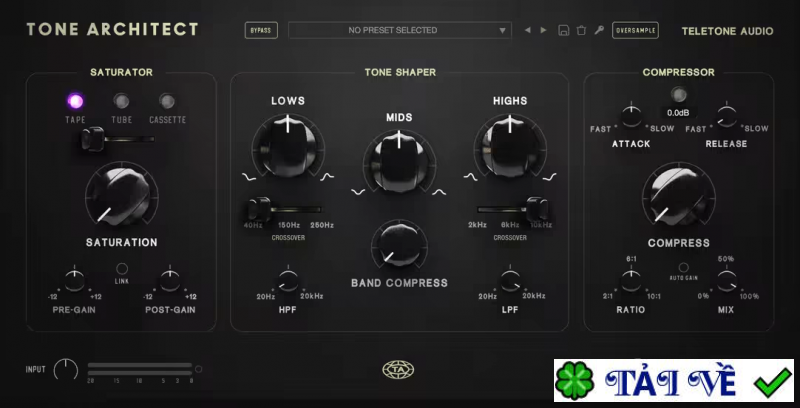This screenshot has width=800, height=408.
Task: Click the saturator mode slider handle
Action: [93, 139]
